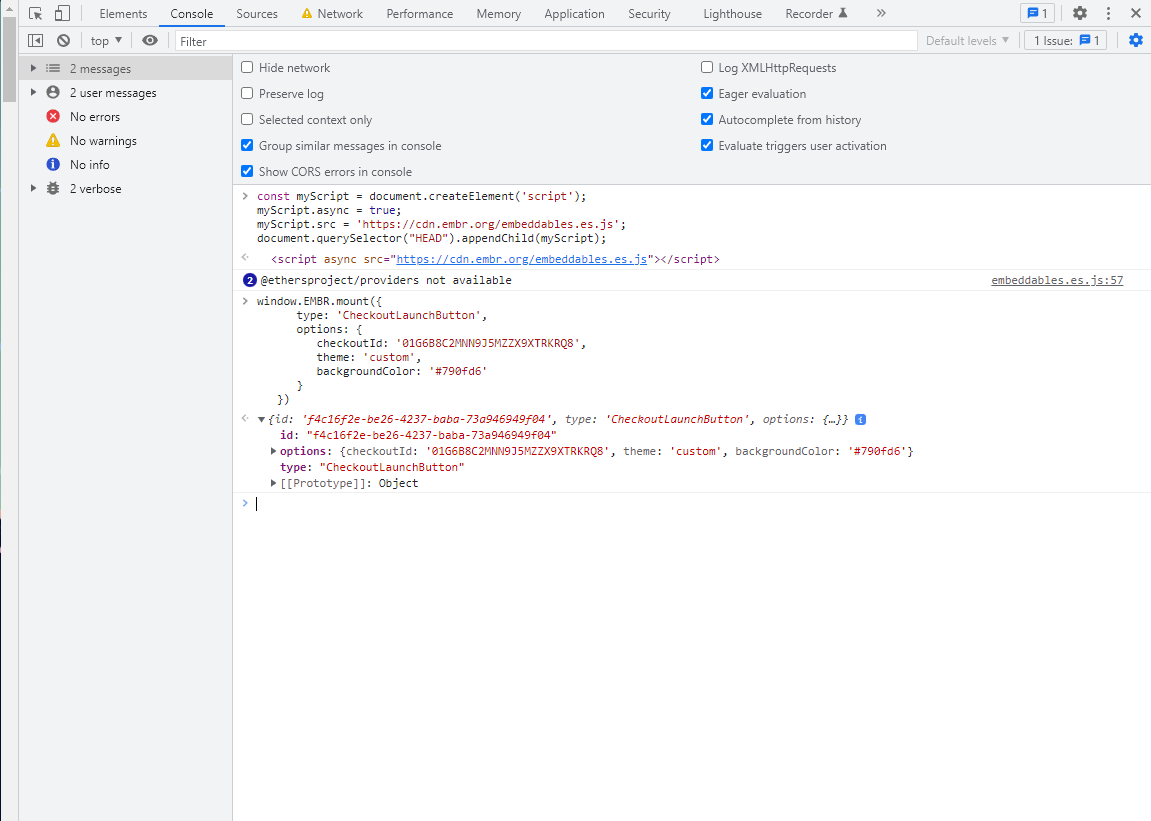Clear the console

(64, 40)
